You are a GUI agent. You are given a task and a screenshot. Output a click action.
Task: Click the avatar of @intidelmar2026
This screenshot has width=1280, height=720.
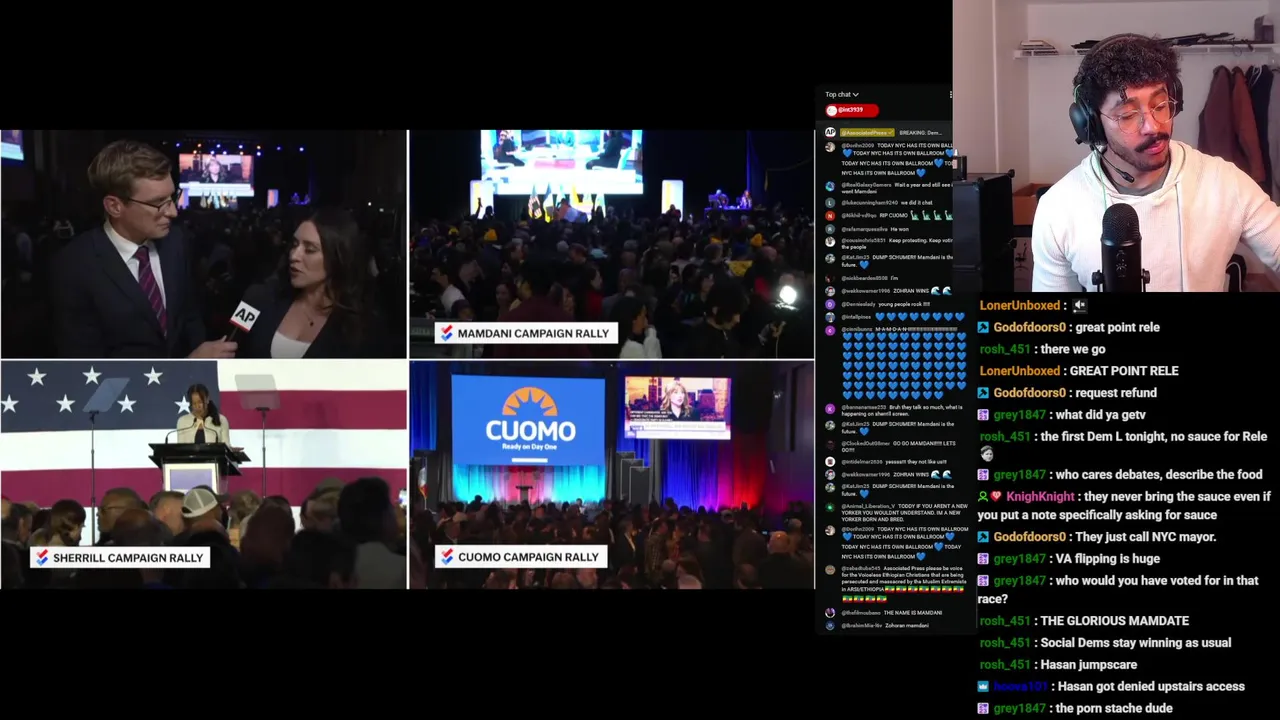click(x=830, y=462)
